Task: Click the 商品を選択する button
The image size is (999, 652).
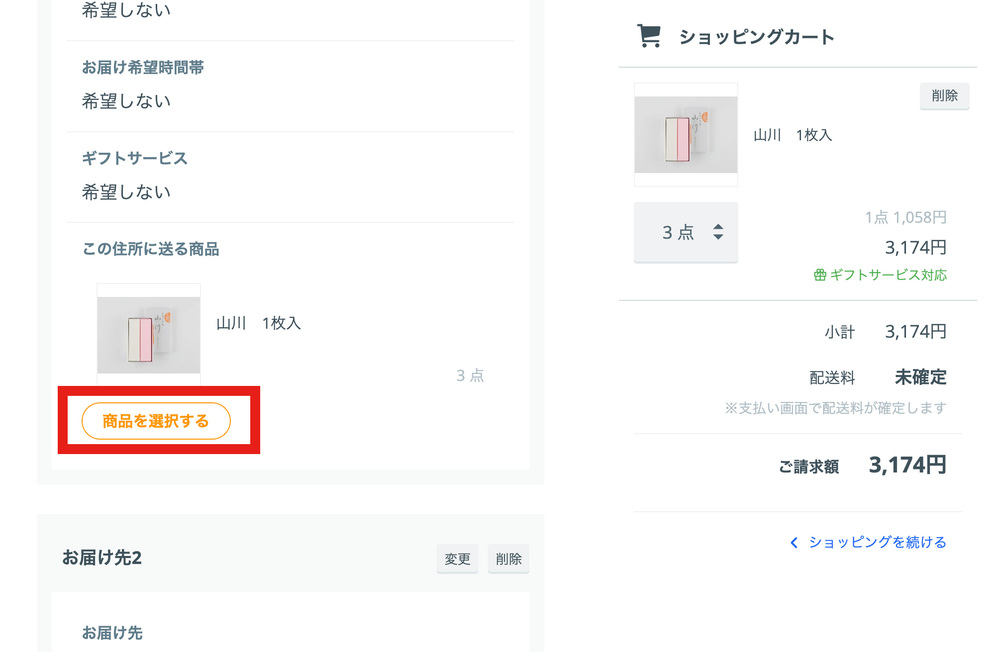Action: (x=156, y=421)
